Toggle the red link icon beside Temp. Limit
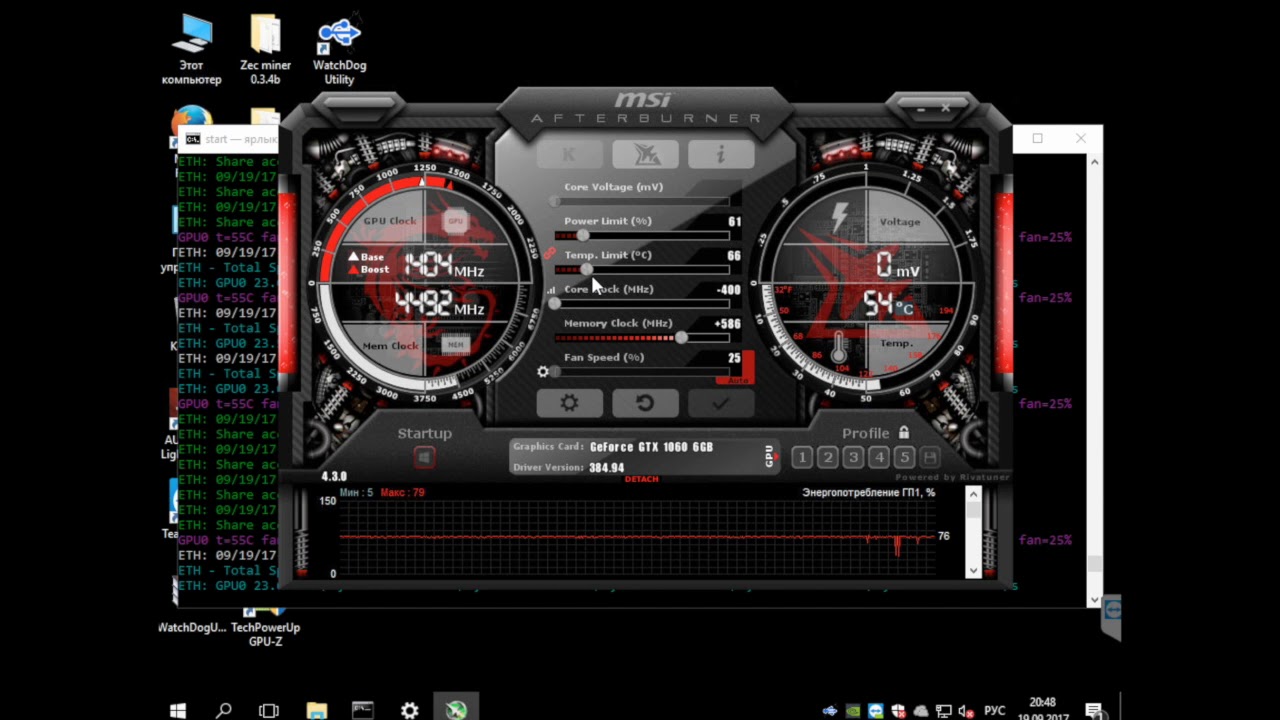This screenshot has width=1280, height=720. (549, 254)
